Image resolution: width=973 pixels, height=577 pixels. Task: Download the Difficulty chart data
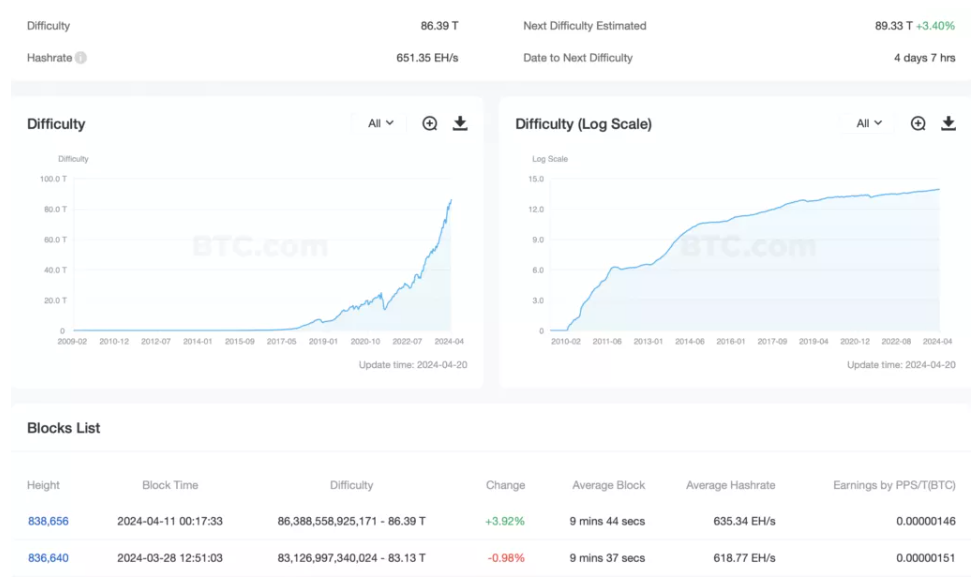point(460,124)
